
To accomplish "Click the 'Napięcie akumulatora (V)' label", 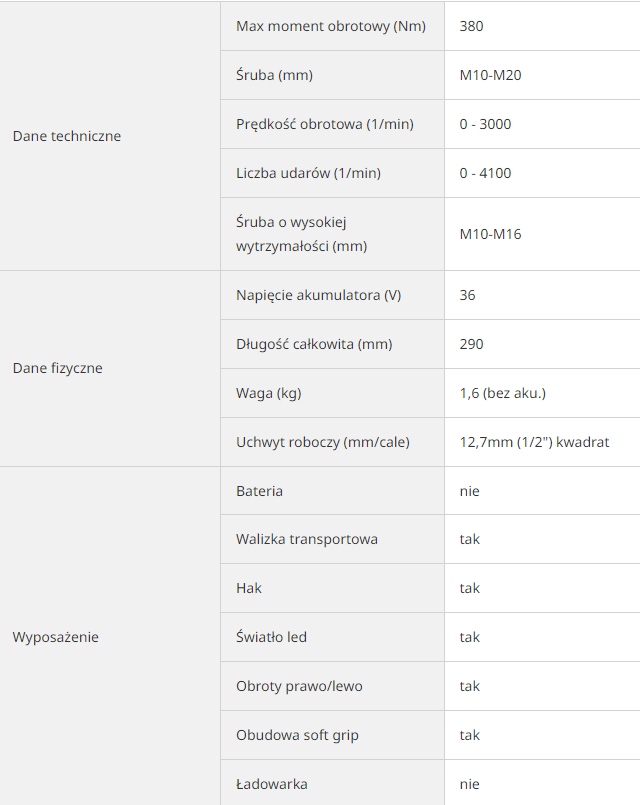I will [319, 295].
